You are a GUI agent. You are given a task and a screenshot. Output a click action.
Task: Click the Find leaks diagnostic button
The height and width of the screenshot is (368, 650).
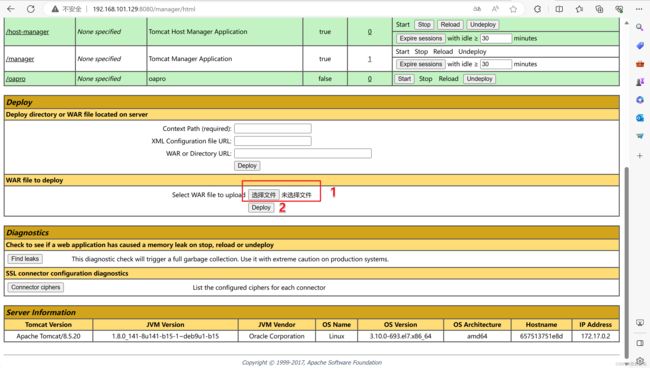click(x=25, y=259)
